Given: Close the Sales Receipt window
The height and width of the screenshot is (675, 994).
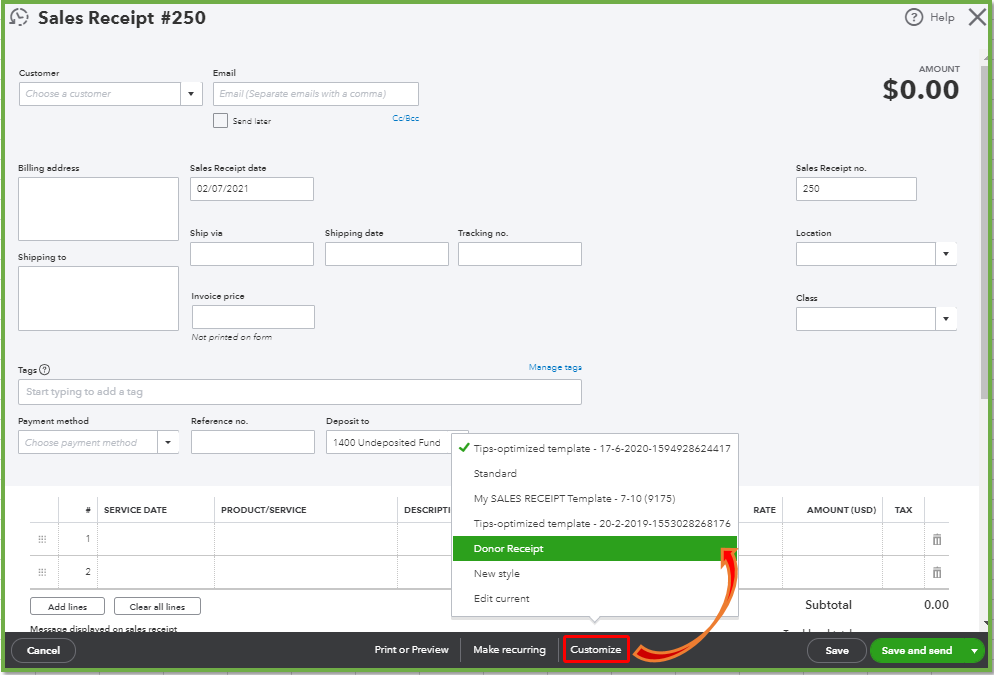Looking at the screenshot, I should coord(977,17).
